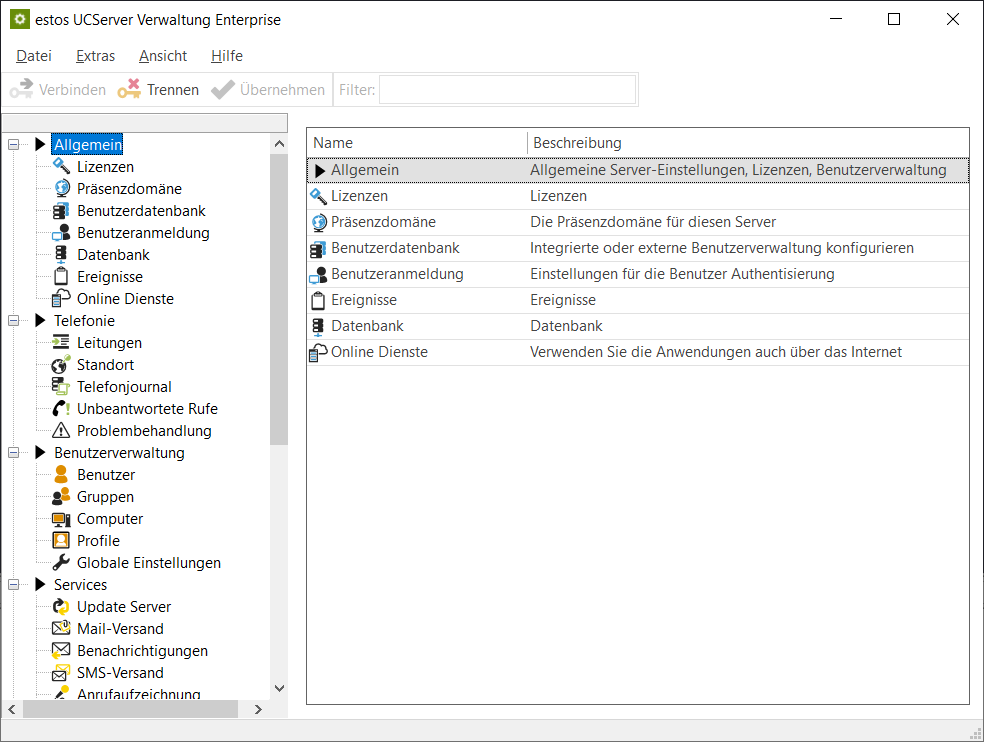Image resolution: width=984 pixels, height=742 pixels.
Task: Open the Extras menu
Action: pyautogui.click(x=95, y=56)
